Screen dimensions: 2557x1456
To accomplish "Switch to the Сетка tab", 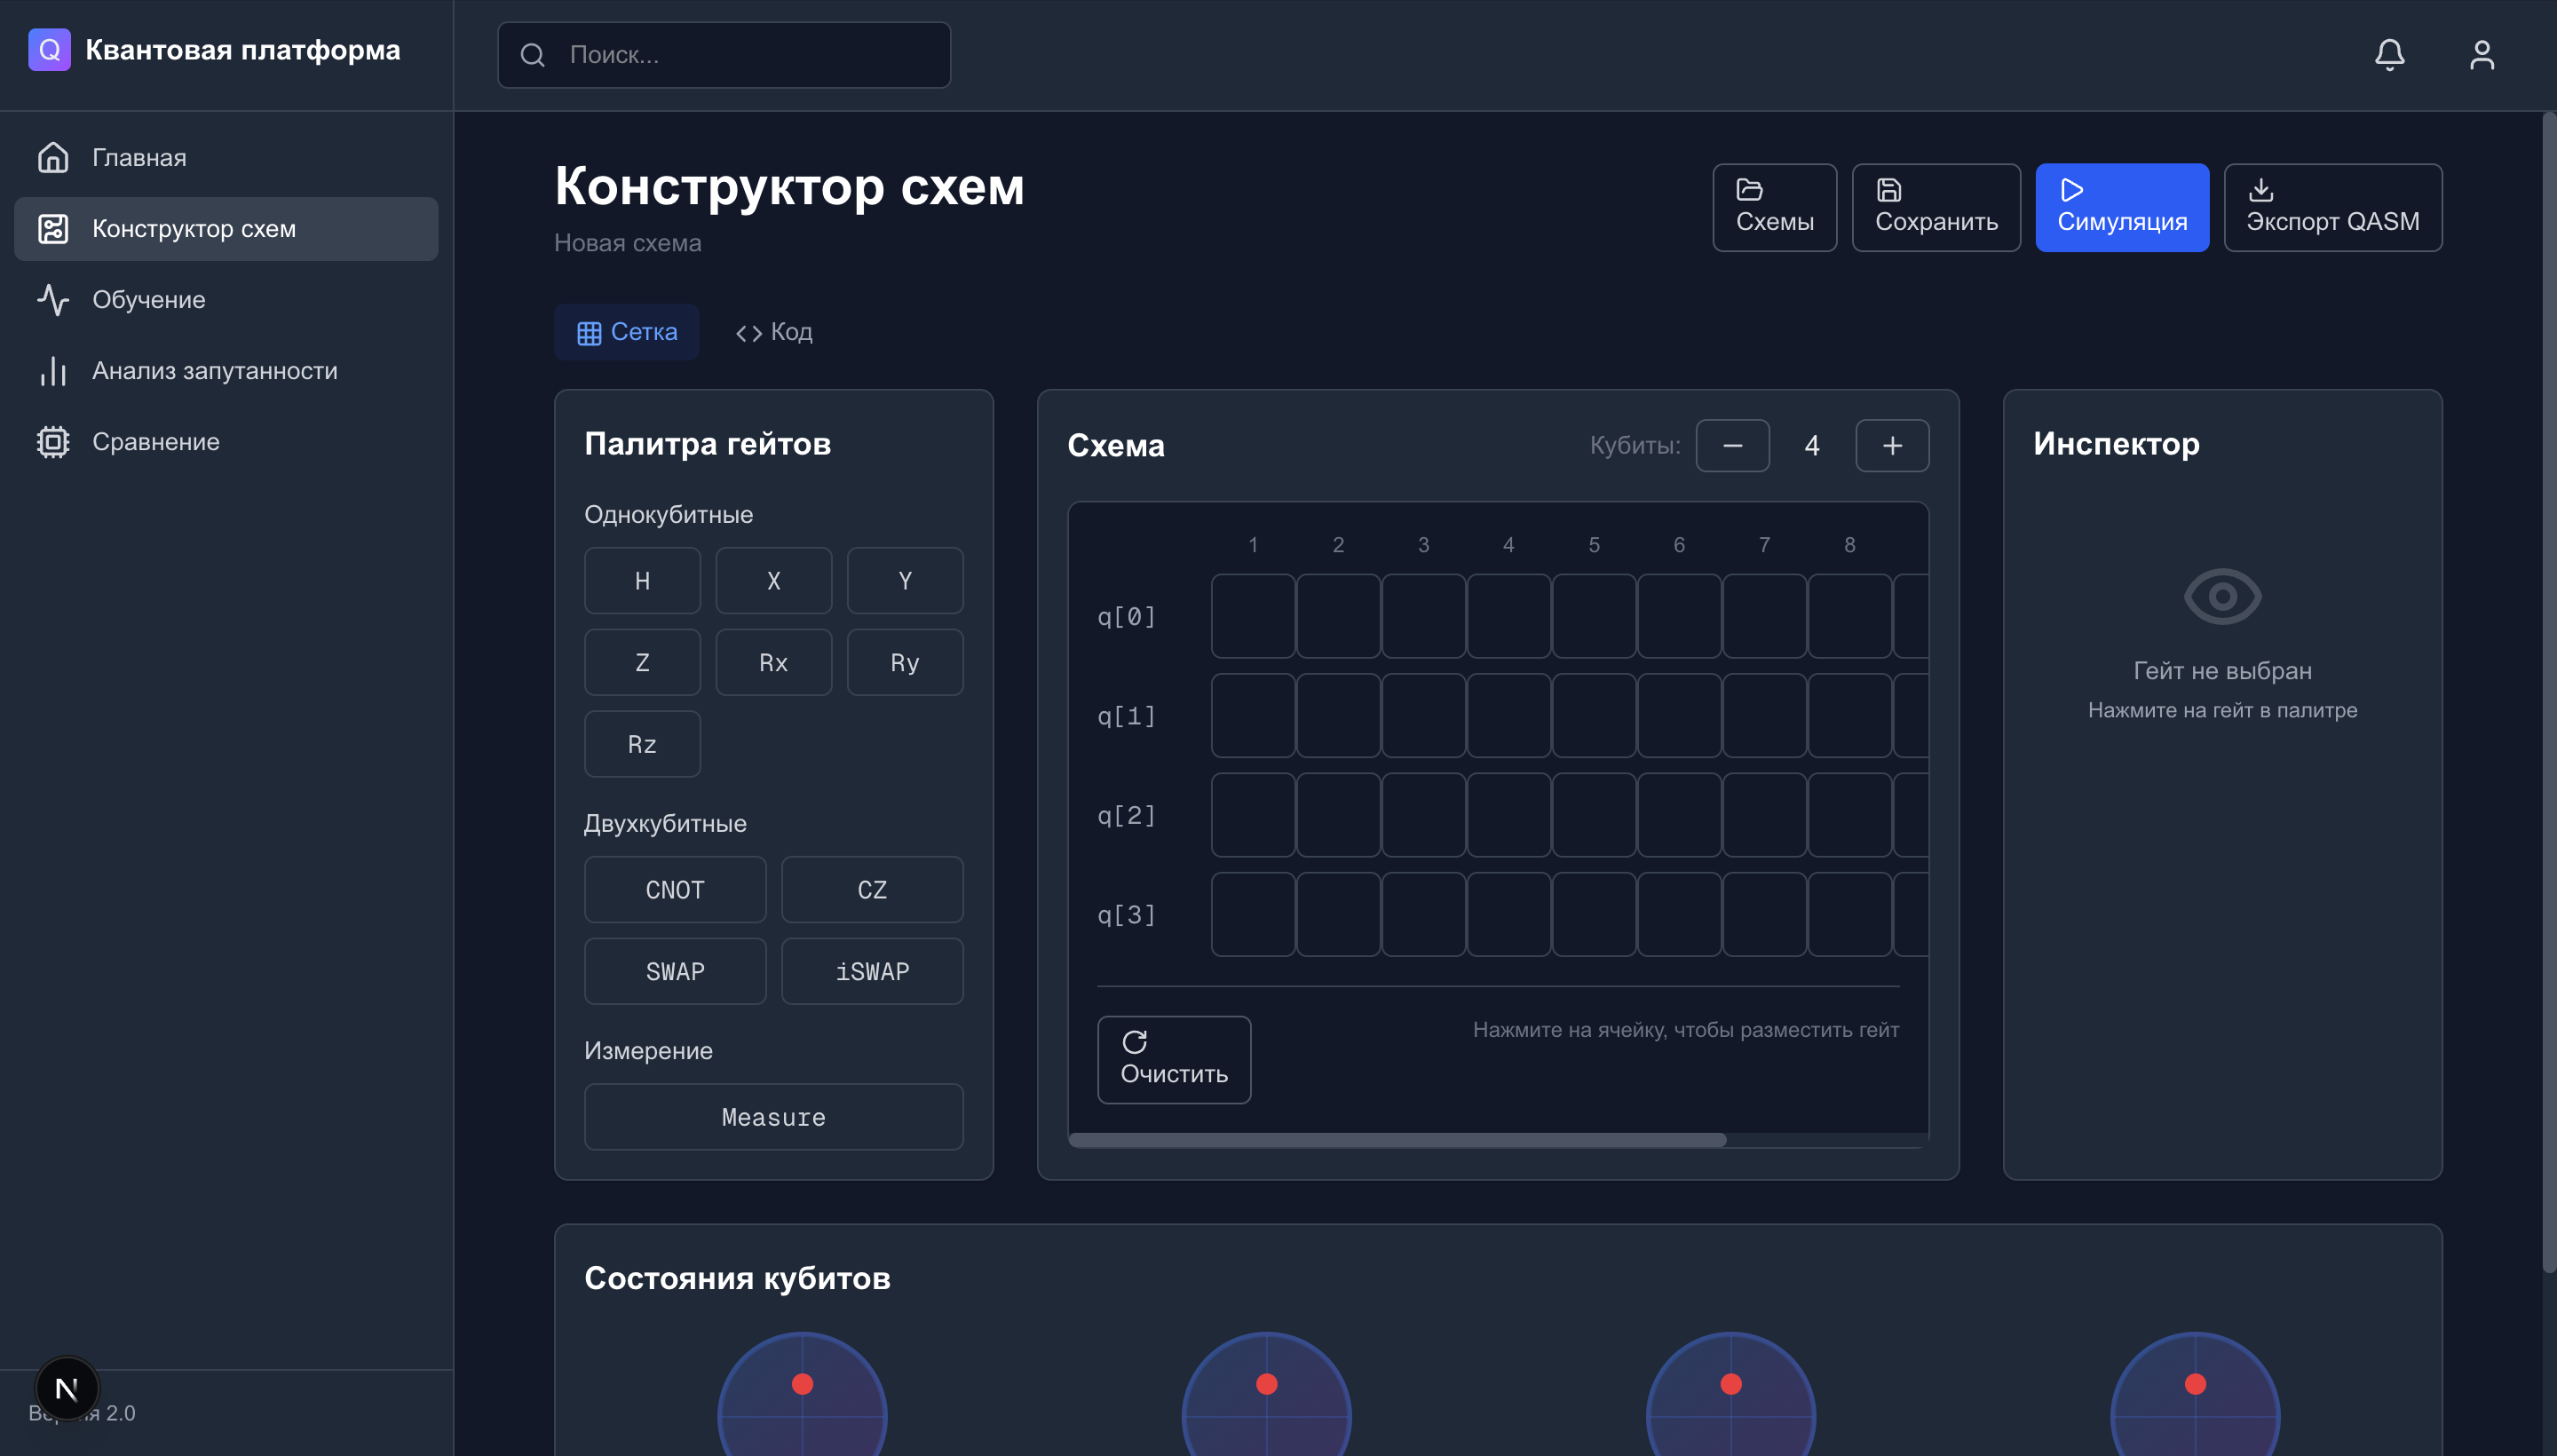I will coord(627,332).
